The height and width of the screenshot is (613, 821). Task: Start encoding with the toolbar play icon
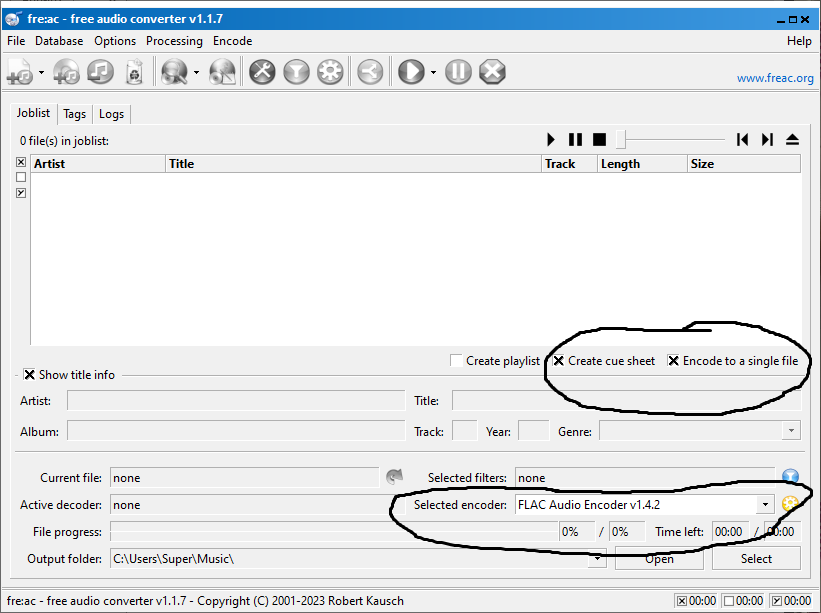click(x=411, y=72)
